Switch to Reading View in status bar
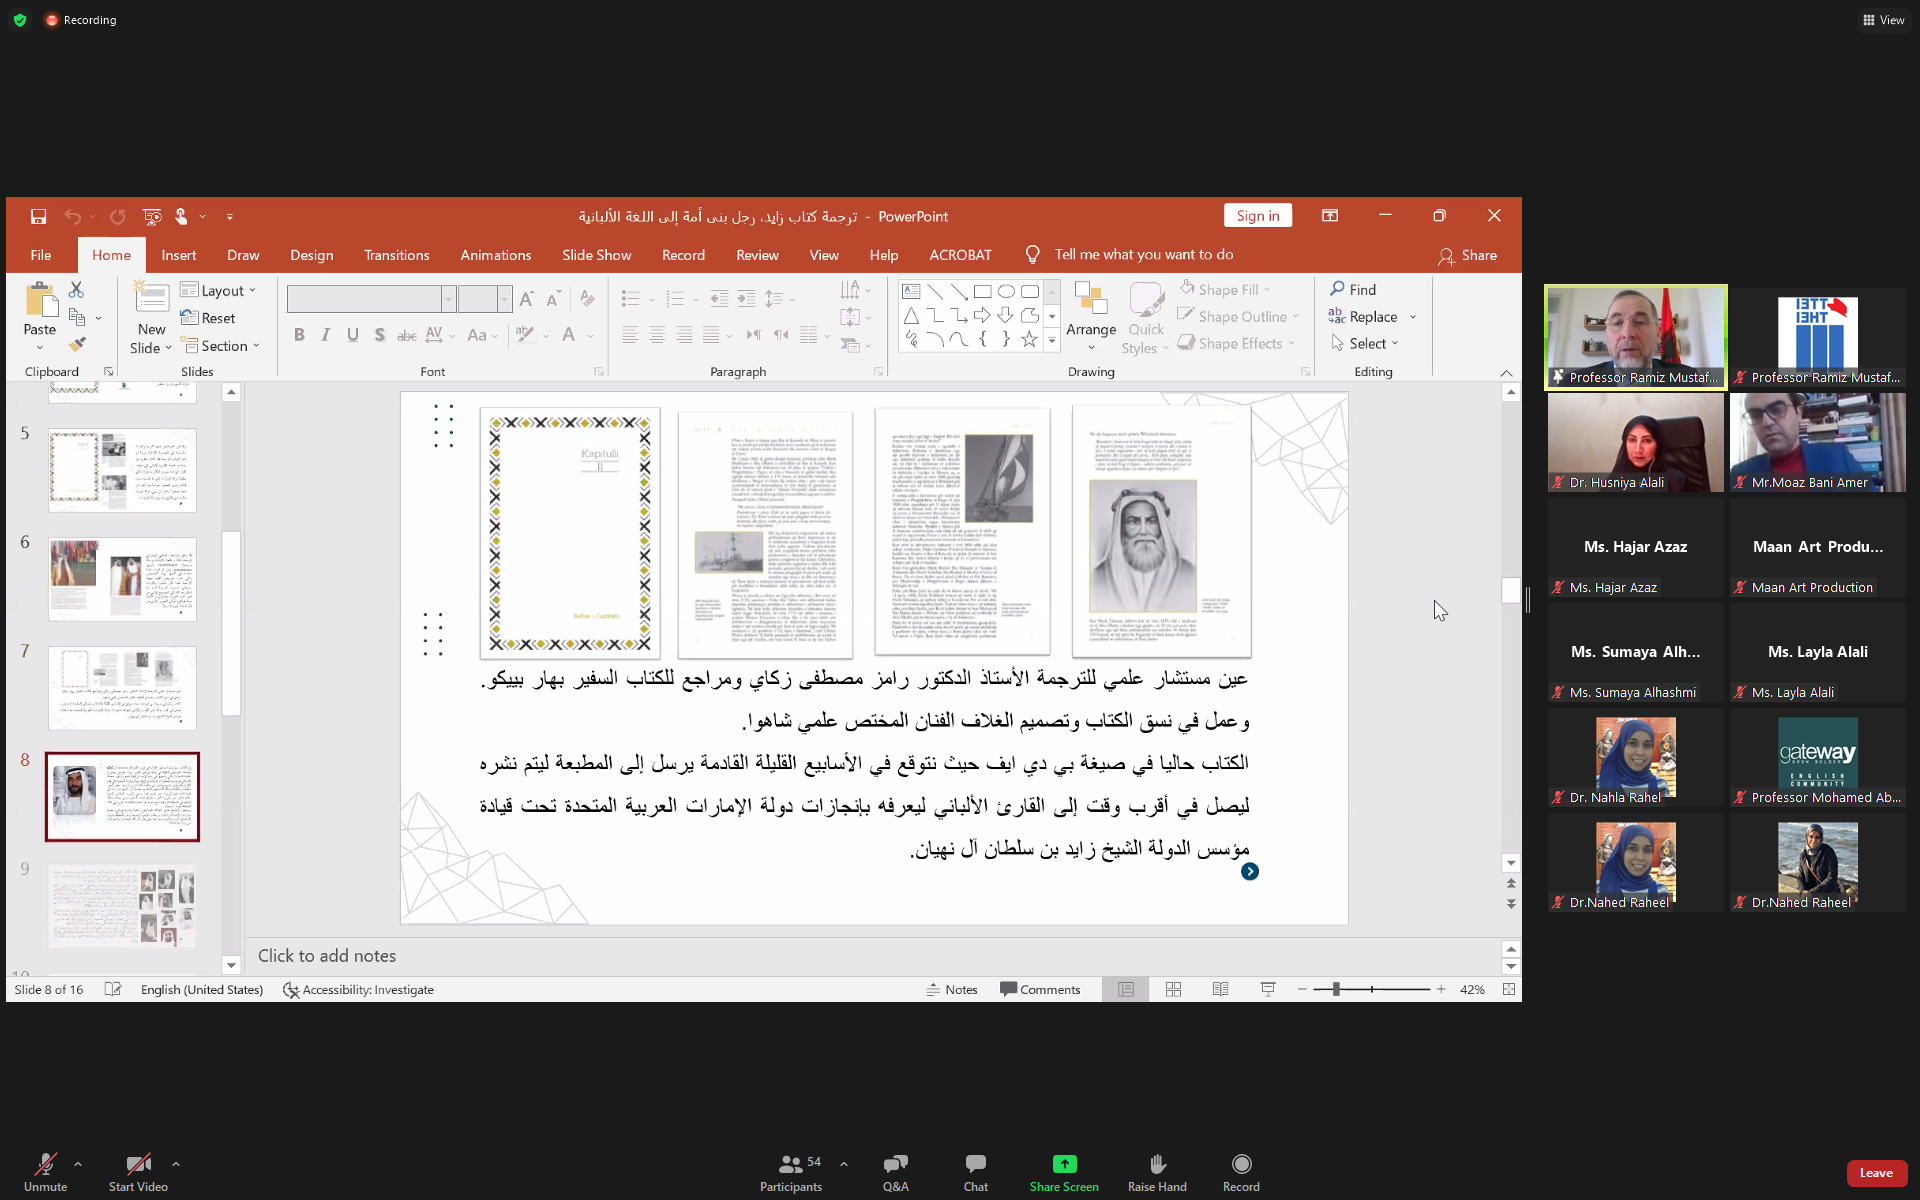This screenshot has height=1200, width=1920. coord(1220,989)
